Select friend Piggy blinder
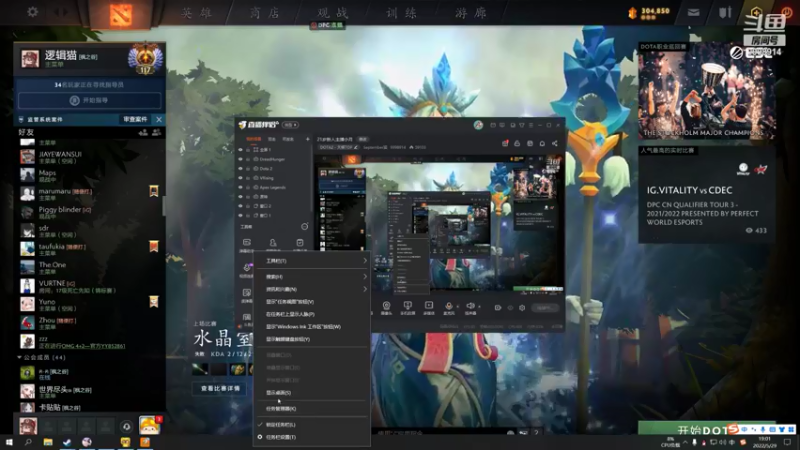Image resolution: width=800 pixels, height=450 pixels. (87, 212)
